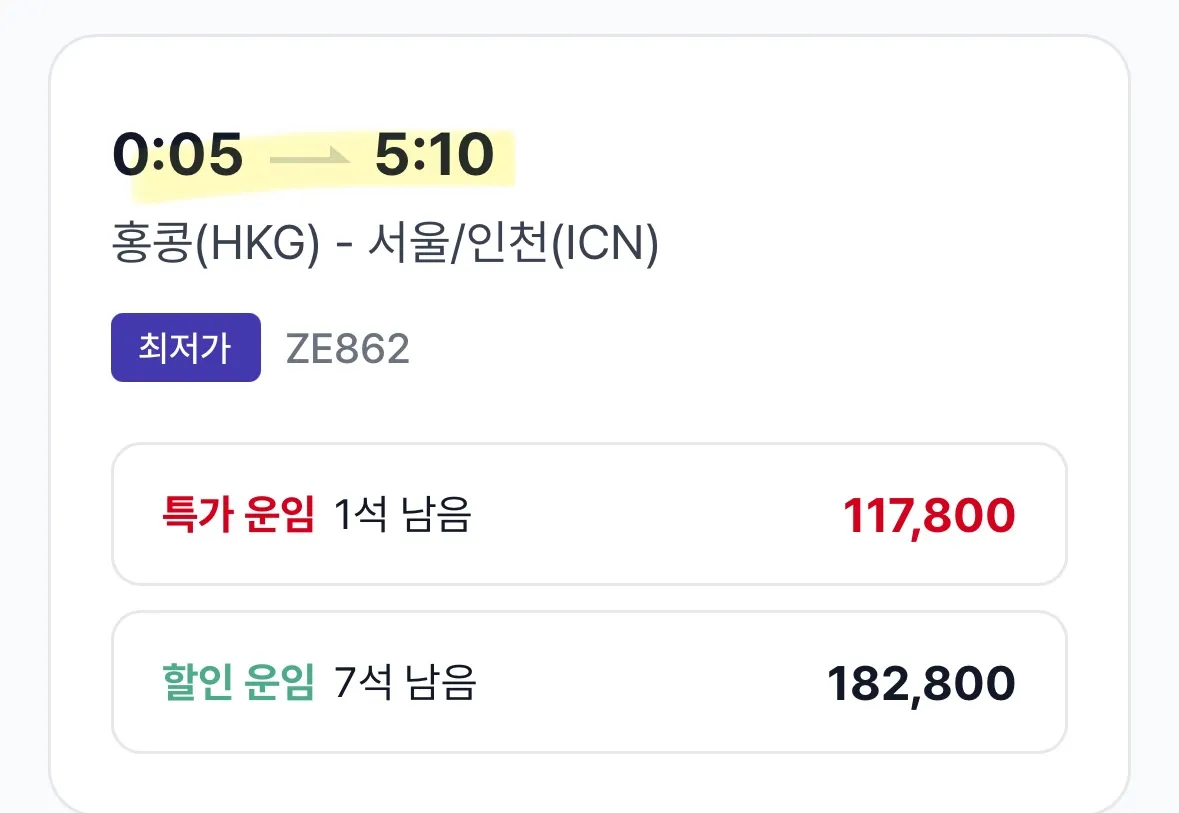Click the departure time 0:05

[x=178, y=156]
